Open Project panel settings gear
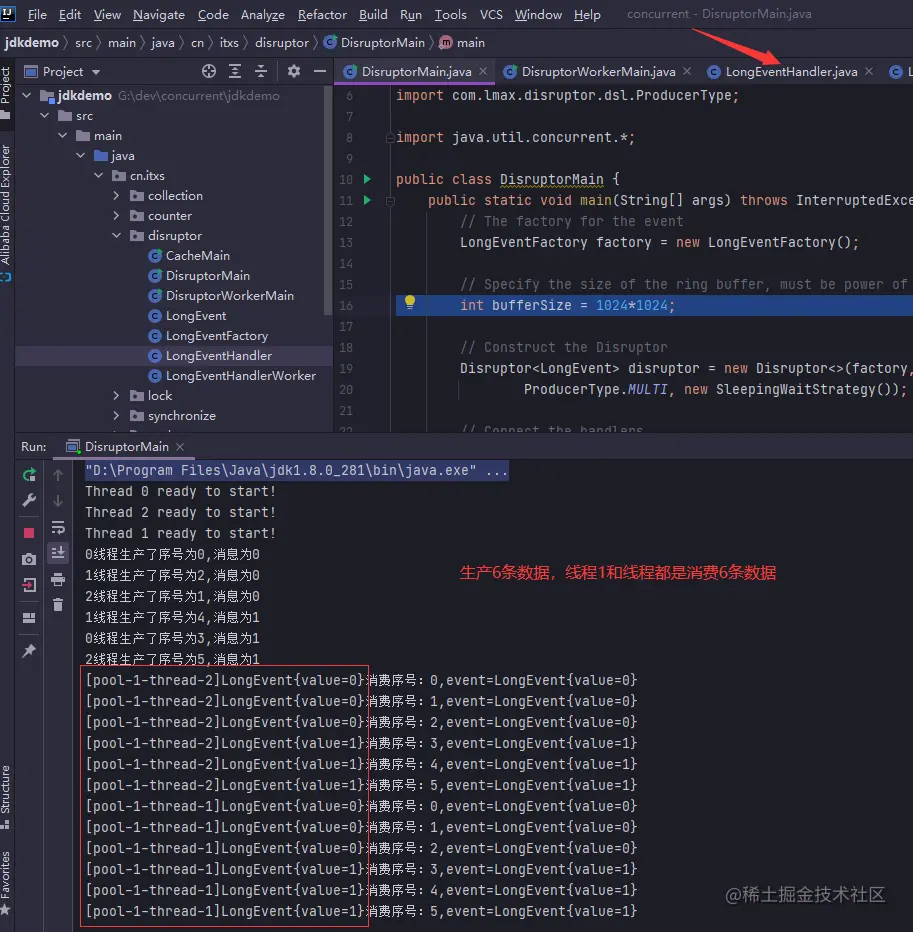The width and height of the screenshot is (913, 932). pyautogui.click(x=294, y=71)
